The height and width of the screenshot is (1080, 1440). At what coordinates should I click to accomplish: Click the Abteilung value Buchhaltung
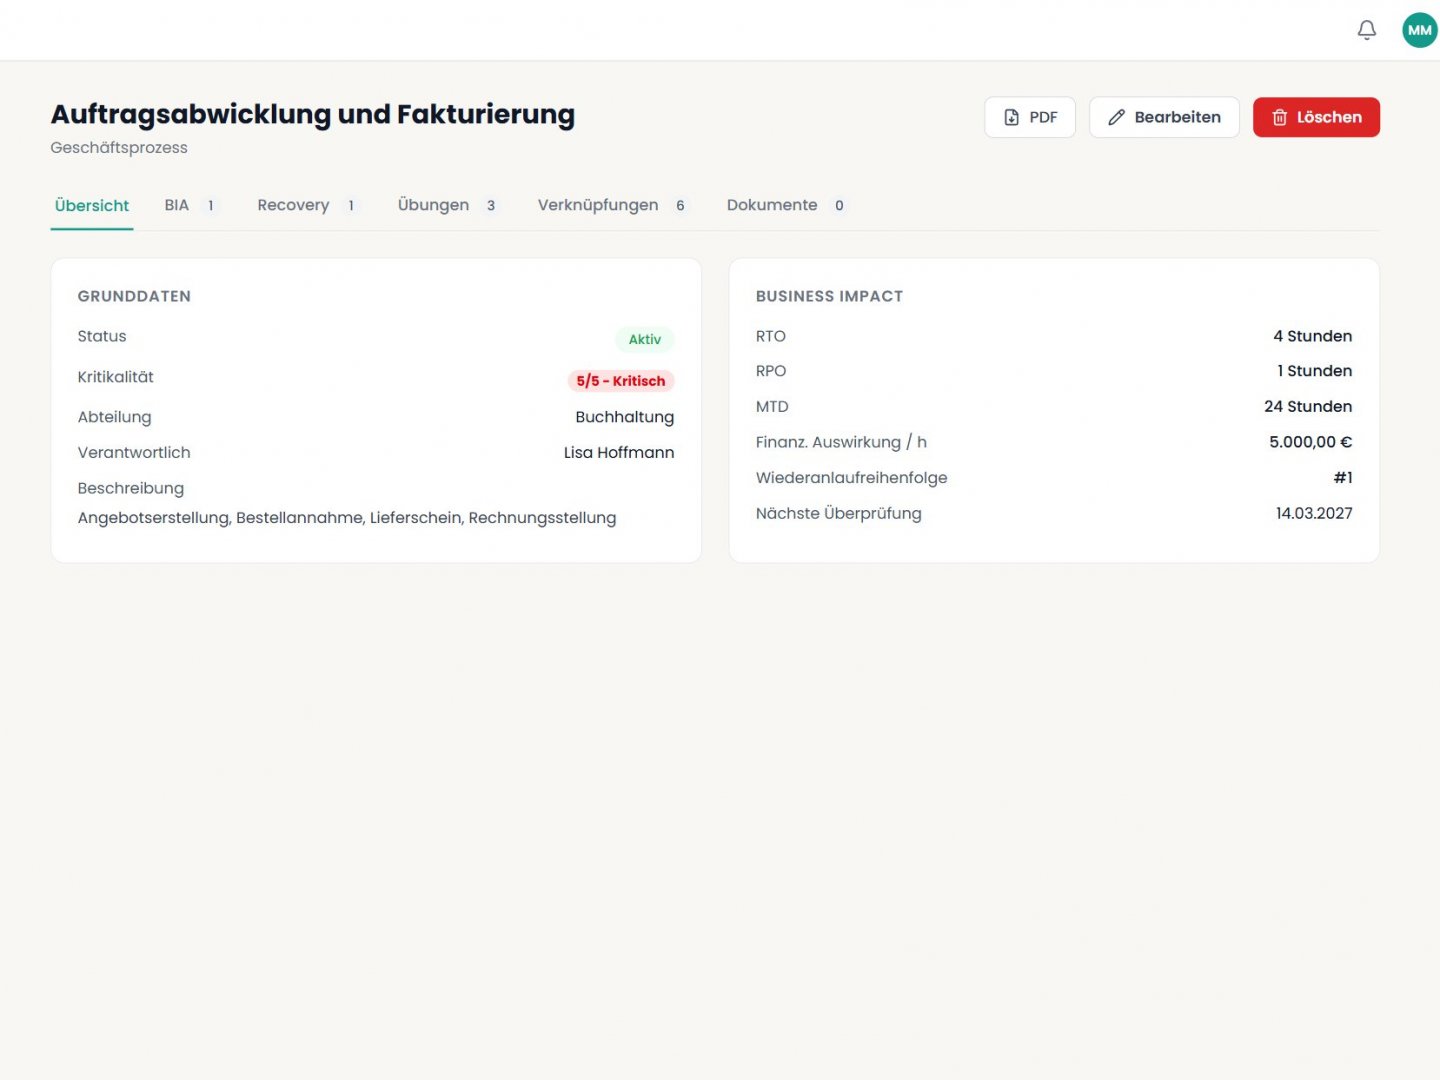click(x=623, y=416)
